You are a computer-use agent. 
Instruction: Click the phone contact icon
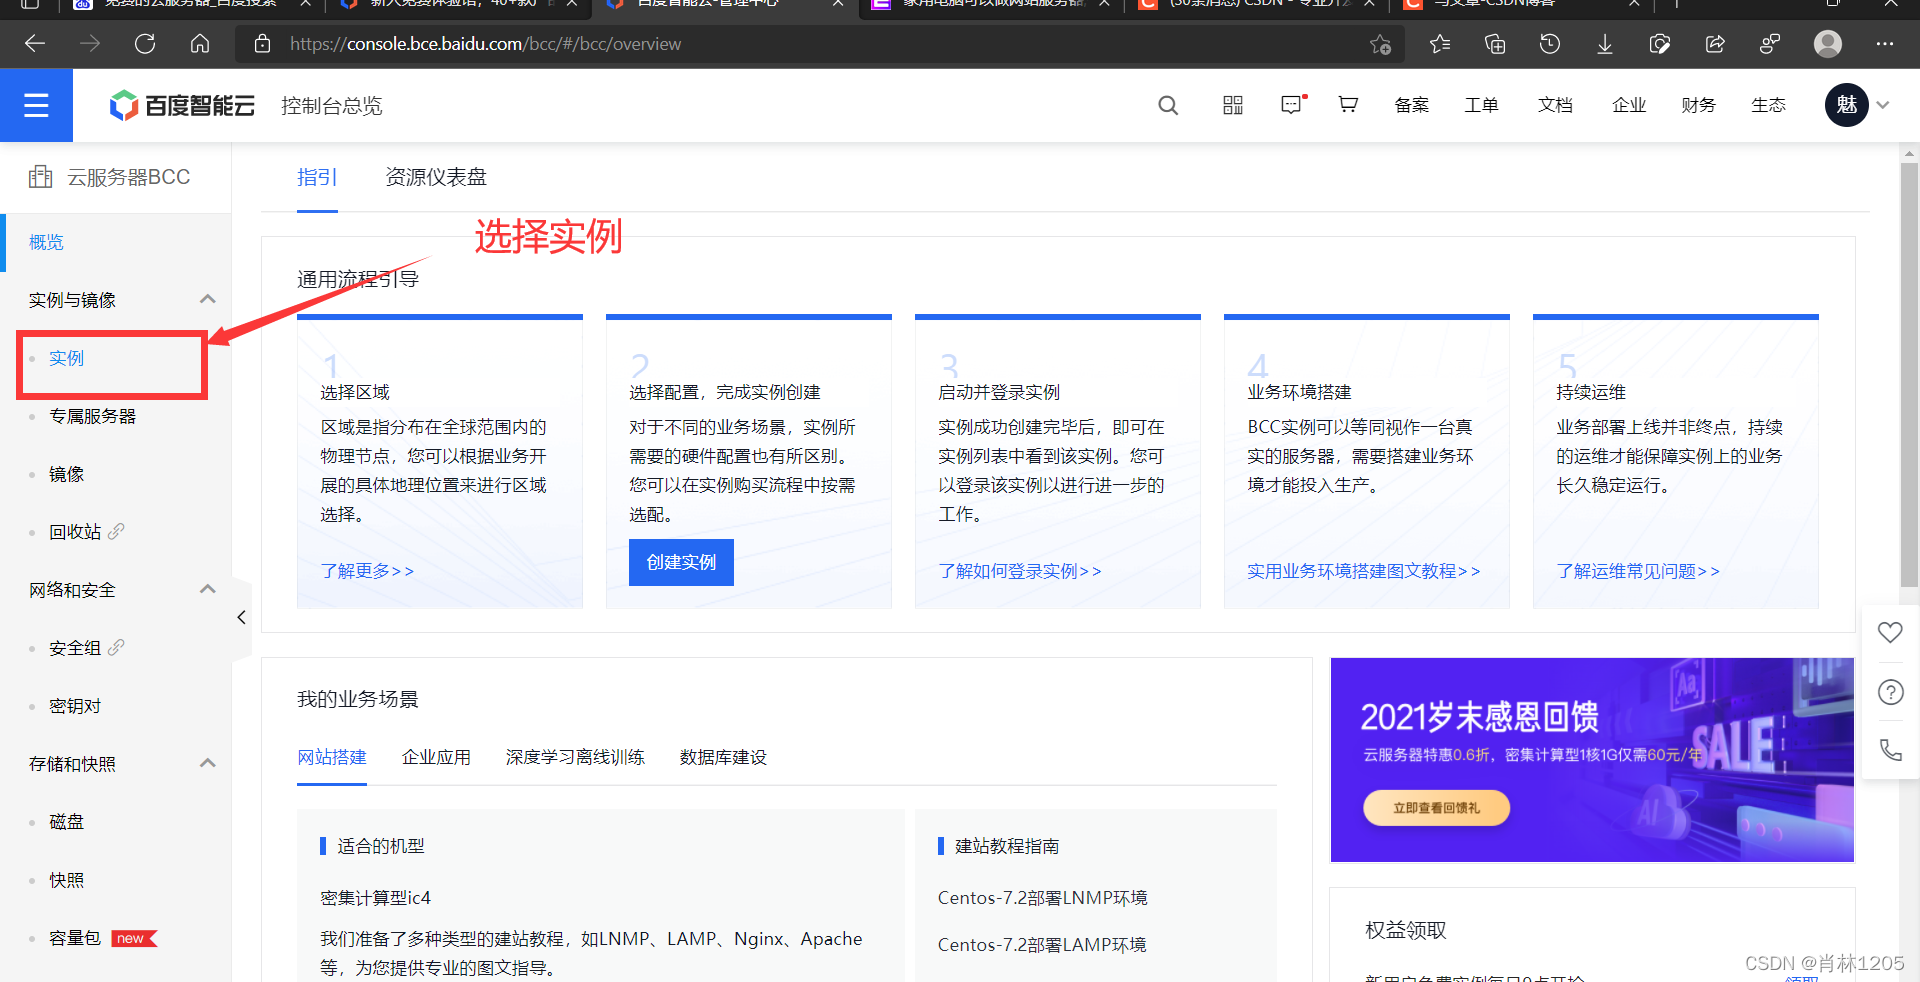[1890, 750]
